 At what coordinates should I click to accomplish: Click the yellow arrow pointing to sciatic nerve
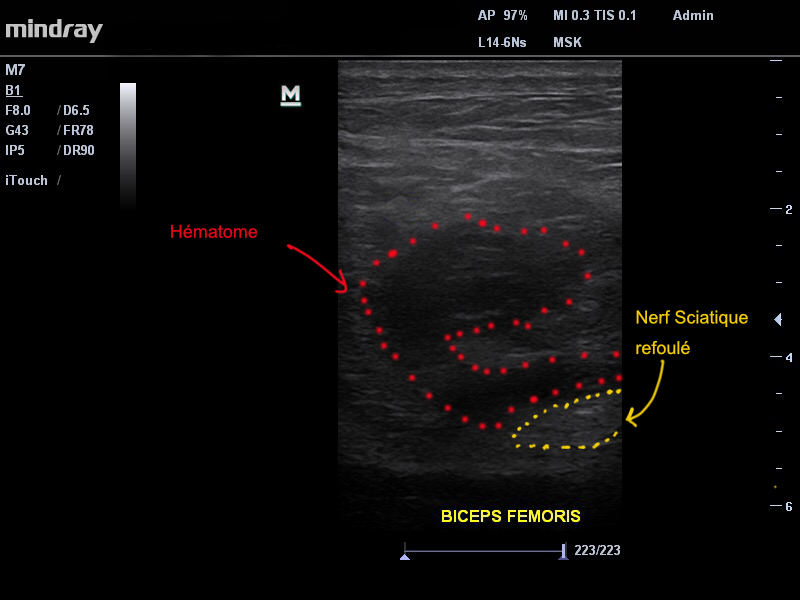[x=647, y=393]
